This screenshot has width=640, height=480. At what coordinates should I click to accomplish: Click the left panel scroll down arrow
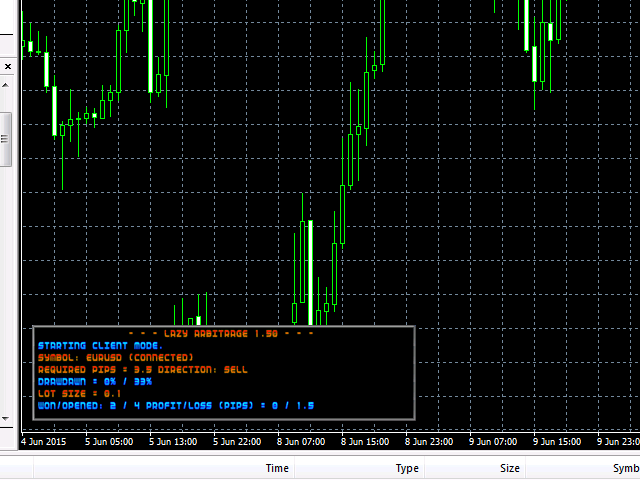(x=6, y=419)
